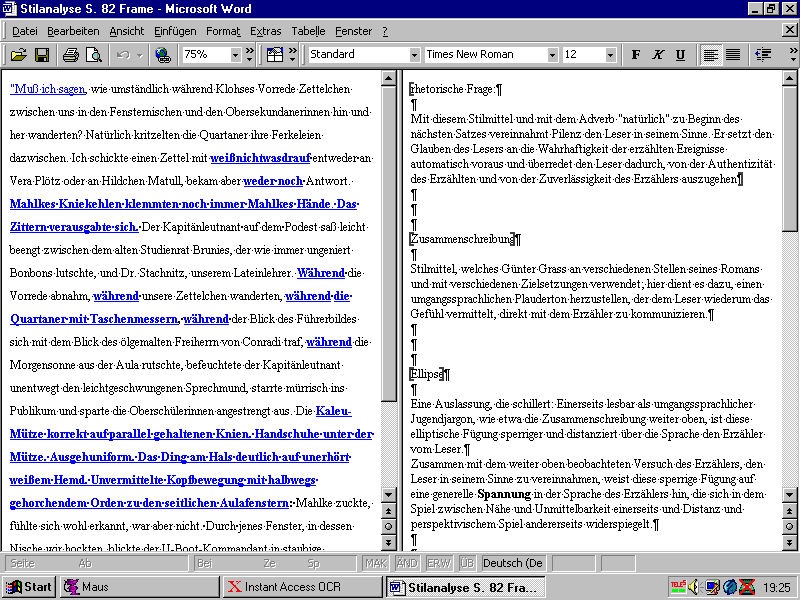Expand the 75% zoom dropdown

[233, 54]
